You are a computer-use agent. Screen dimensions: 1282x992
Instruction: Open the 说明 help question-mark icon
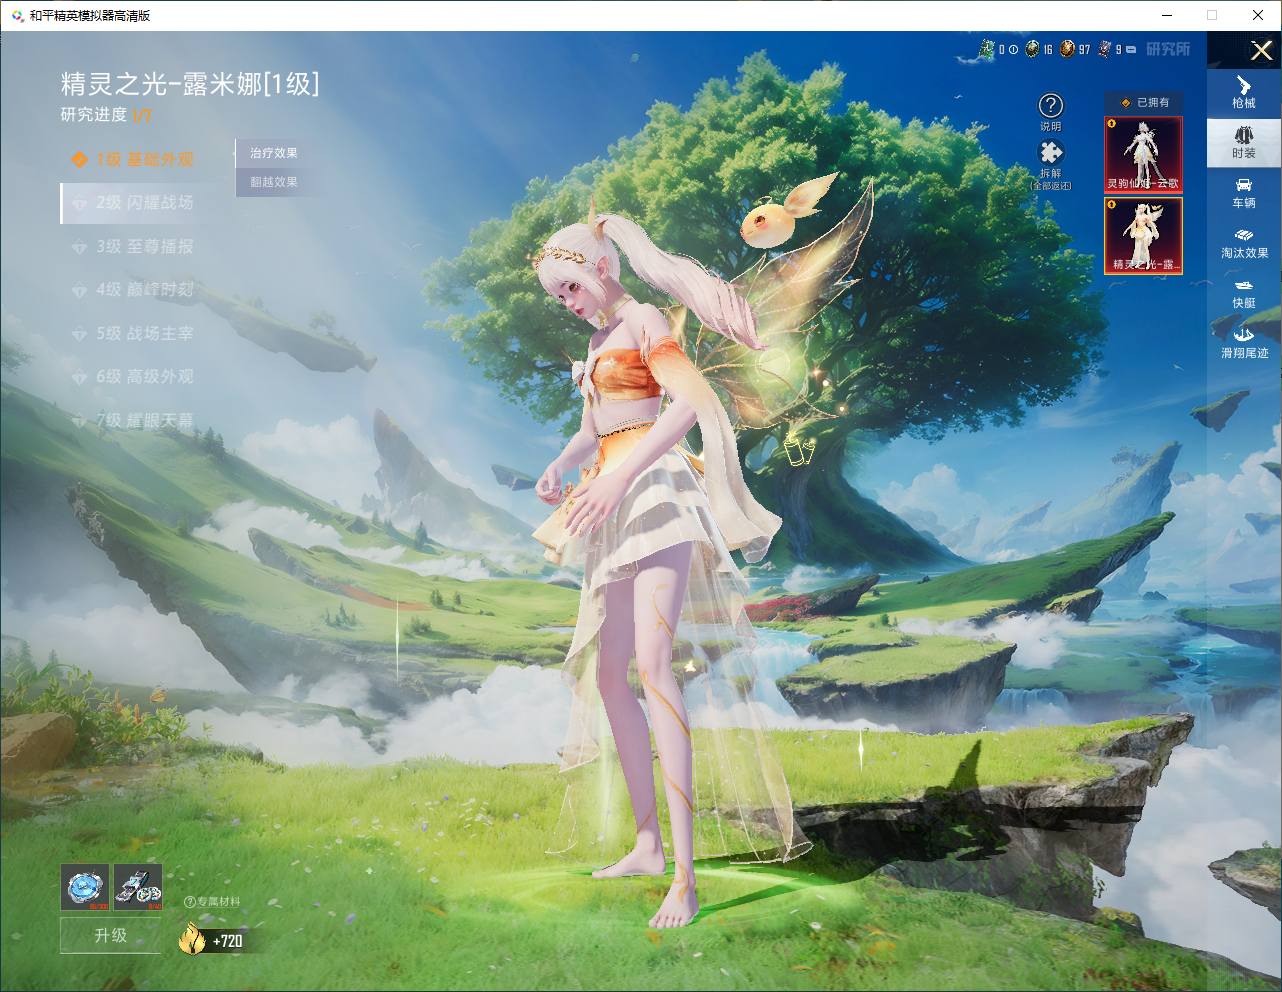click(1050, 105)
